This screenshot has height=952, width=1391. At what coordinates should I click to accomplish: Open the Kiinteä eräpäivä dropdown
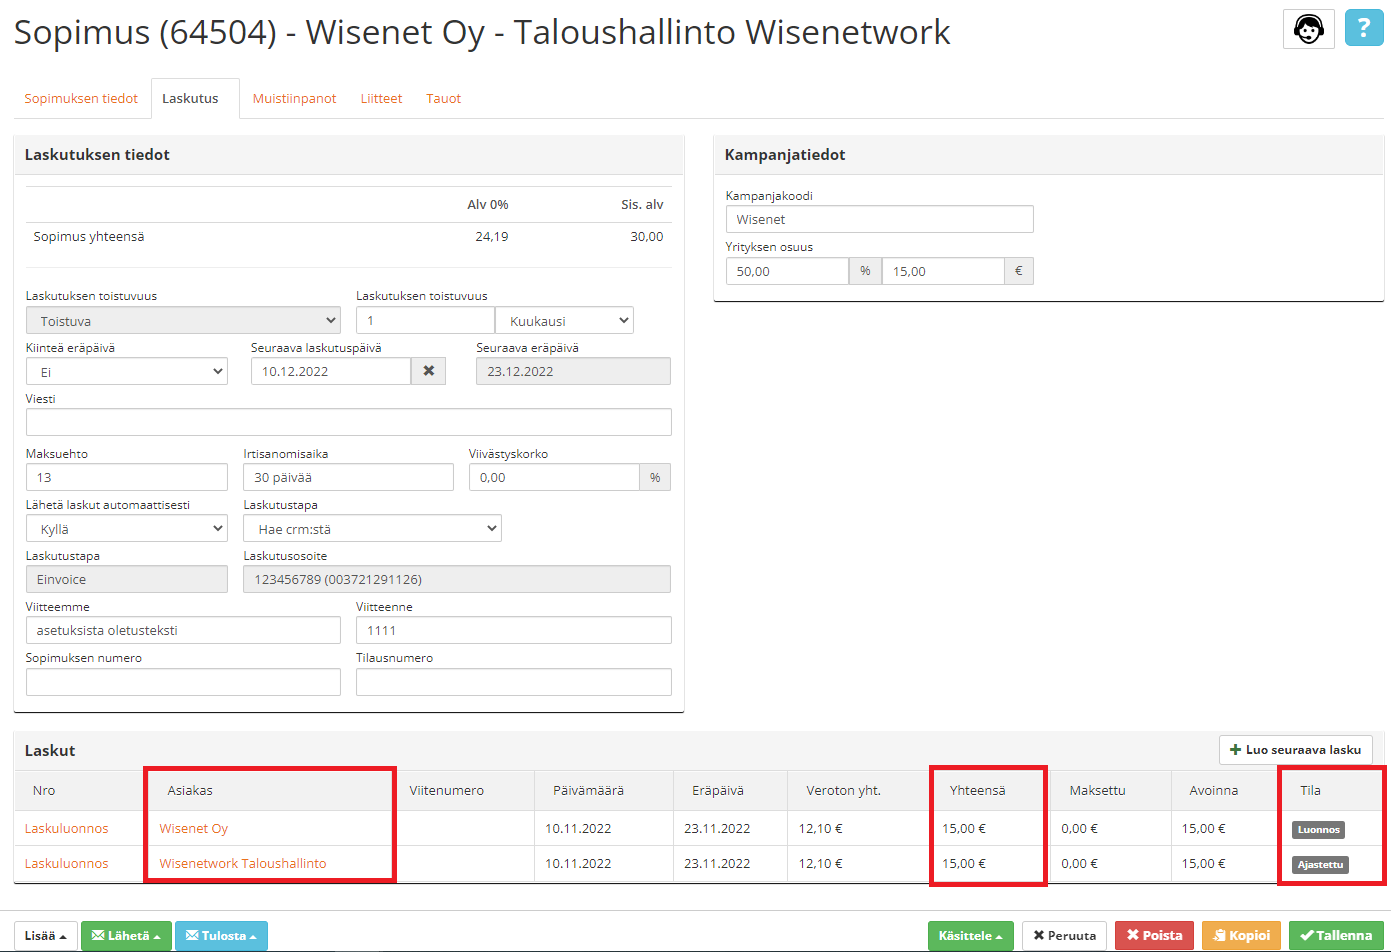[127, 371]
